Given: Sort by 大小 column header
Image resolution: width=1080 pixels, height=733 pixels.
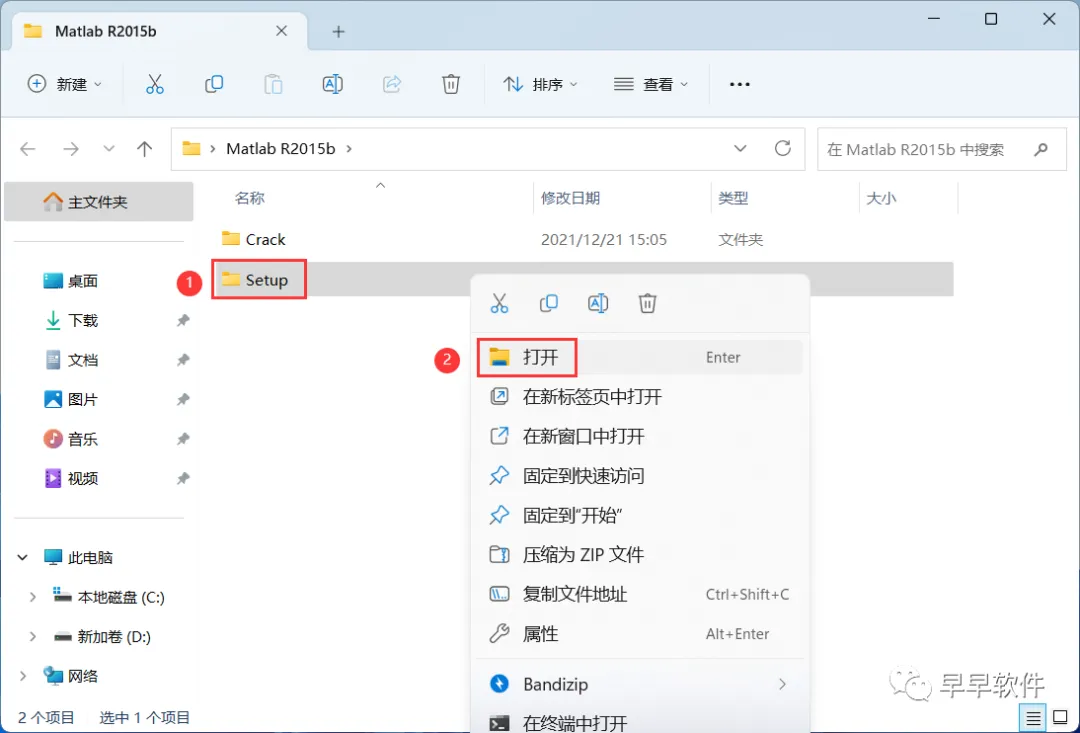Looking at the screenshot, I should click(881, 198).
